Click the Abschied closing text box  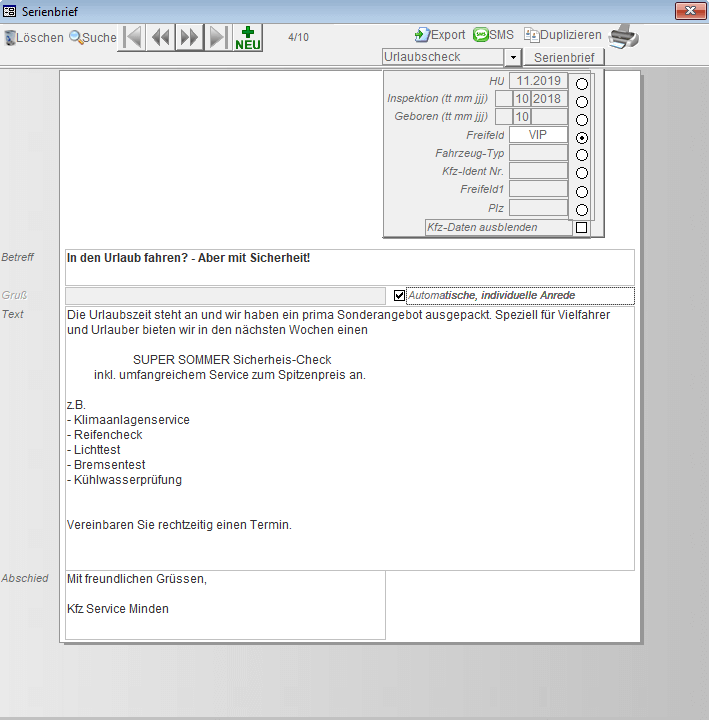pos(225,604)
